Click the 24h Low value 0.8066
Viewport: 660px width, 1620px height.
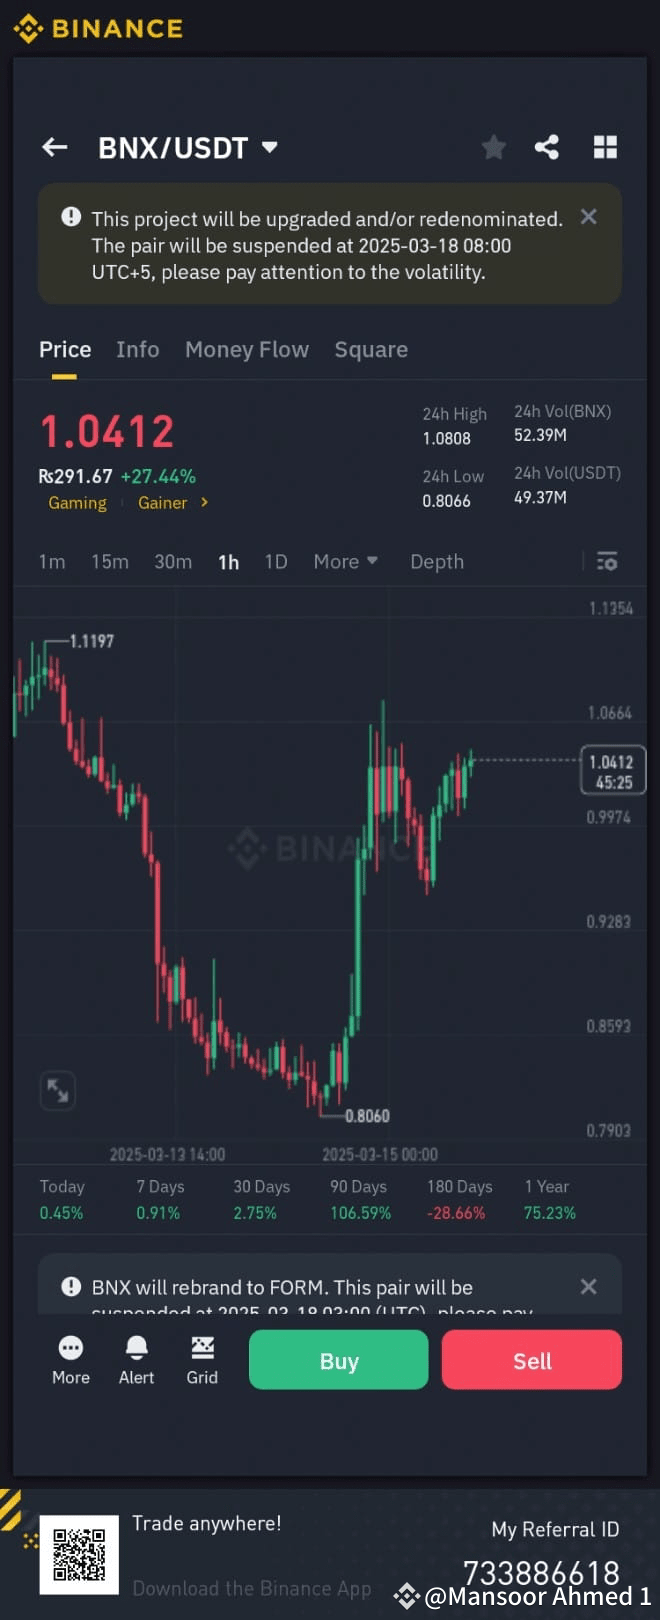pos(446,501)
